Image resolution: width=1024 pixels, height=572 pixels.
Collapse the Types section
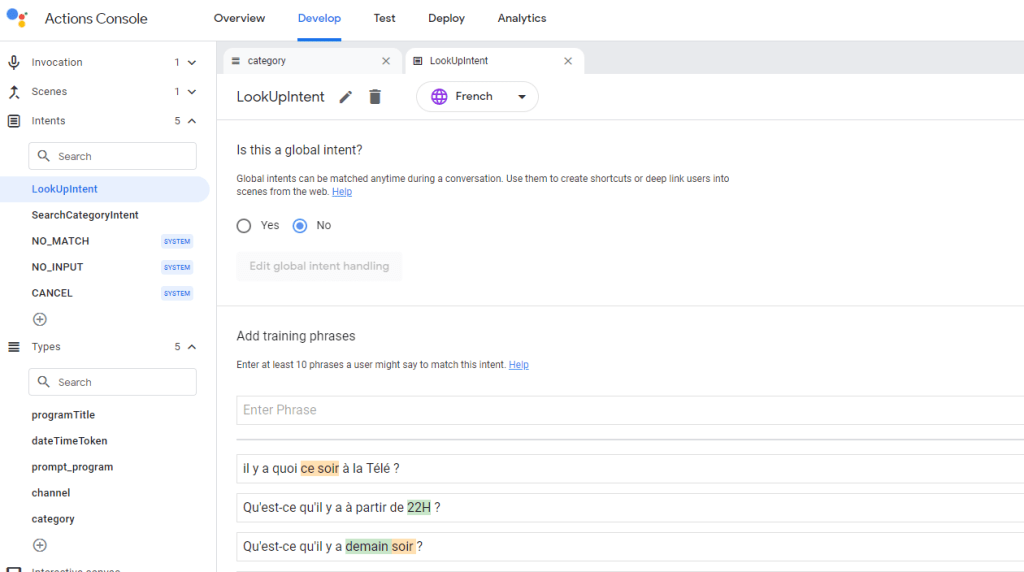point(192,347)
